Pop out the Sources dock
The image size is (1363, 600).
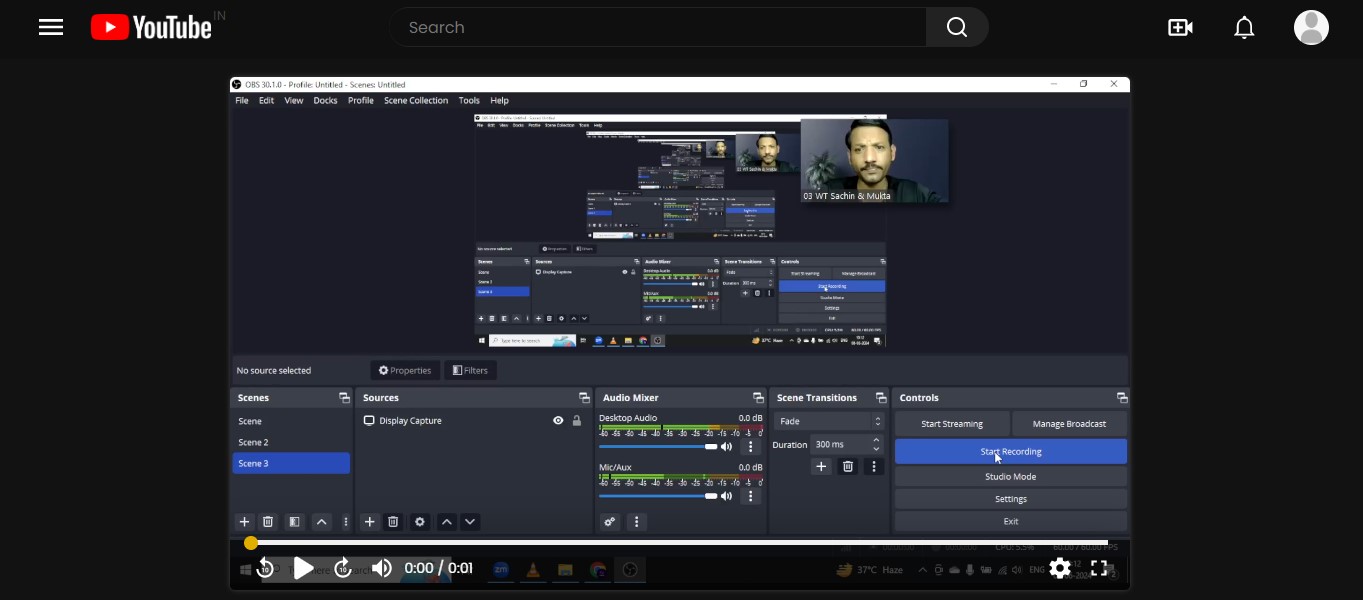pos(584,398)
